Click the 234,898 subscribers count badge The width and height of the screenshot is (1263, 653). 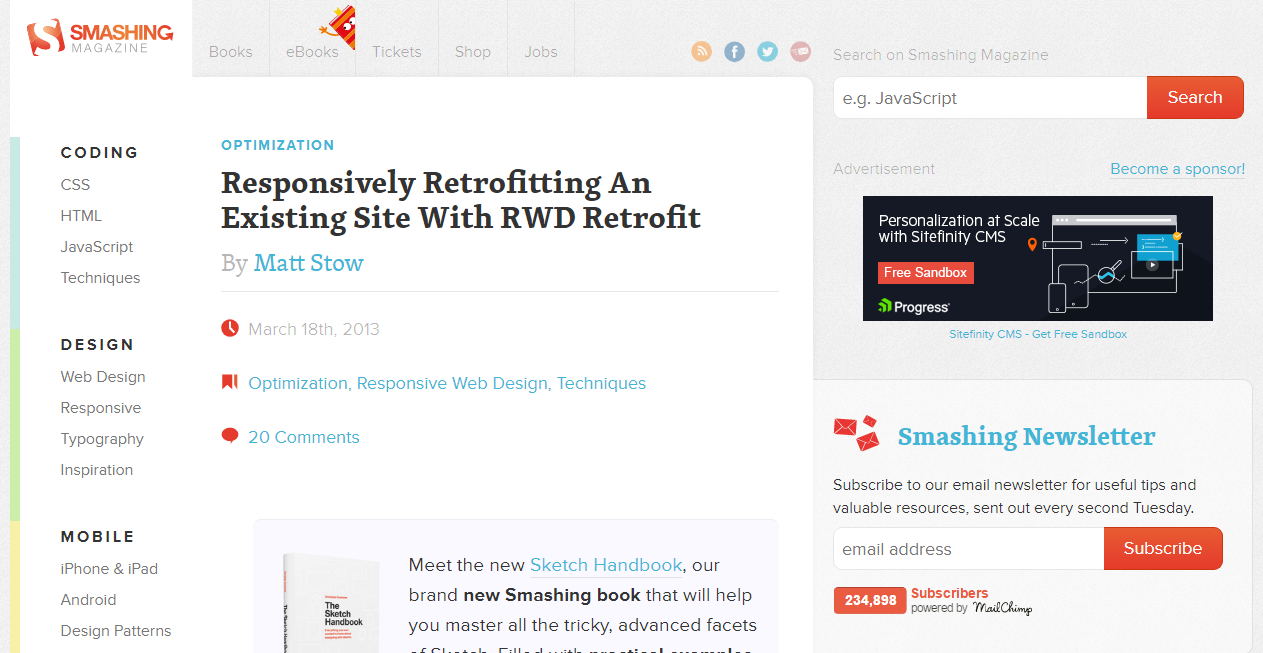pos(870,600)
